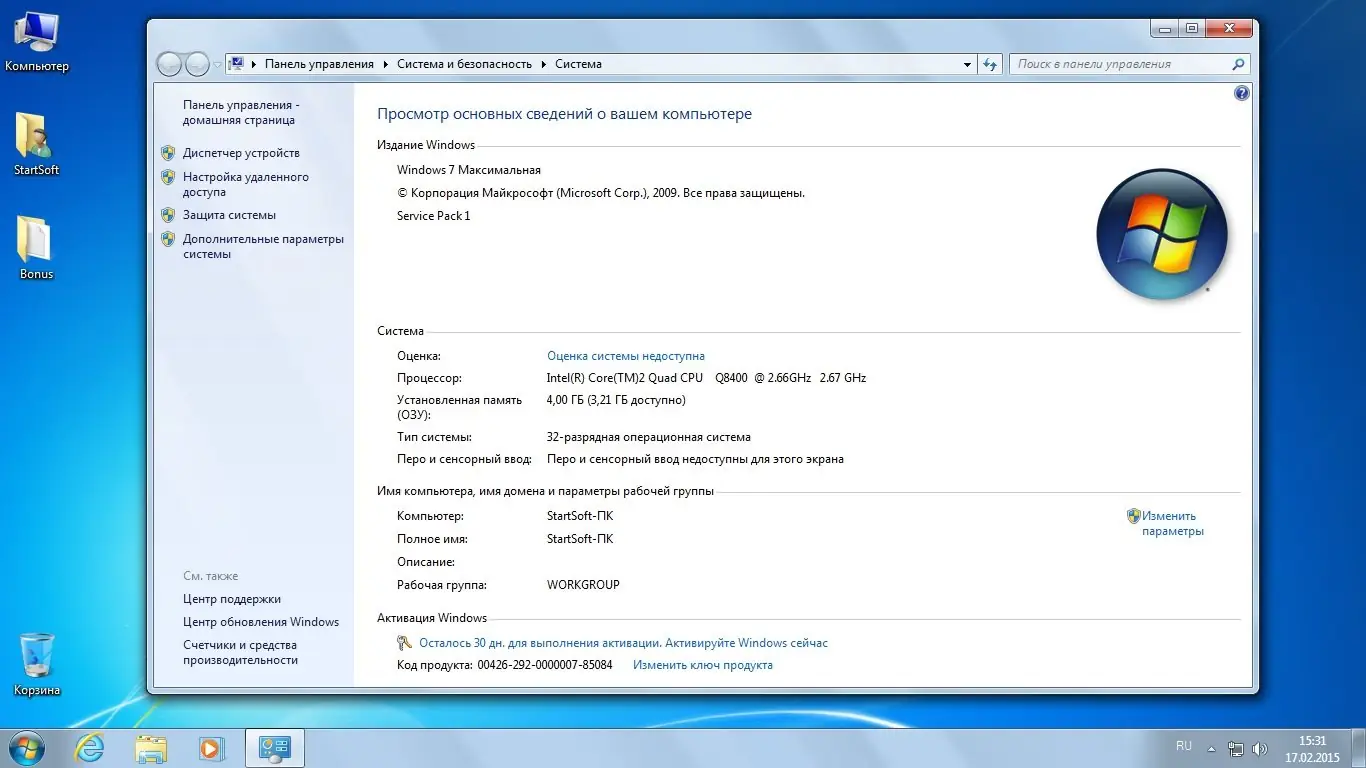Image resolution: width=1366 pixels, height=768 pixels.
Task: Open Настройка удаленного доступа
Action: click(246, 184)
